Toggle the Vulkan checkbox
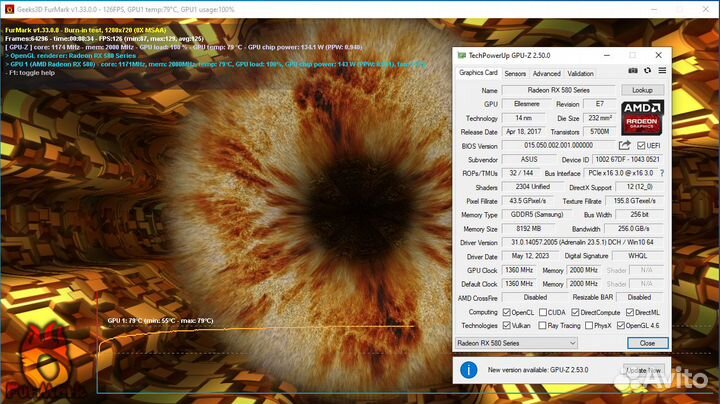720x404 pixels. point(506,325)
